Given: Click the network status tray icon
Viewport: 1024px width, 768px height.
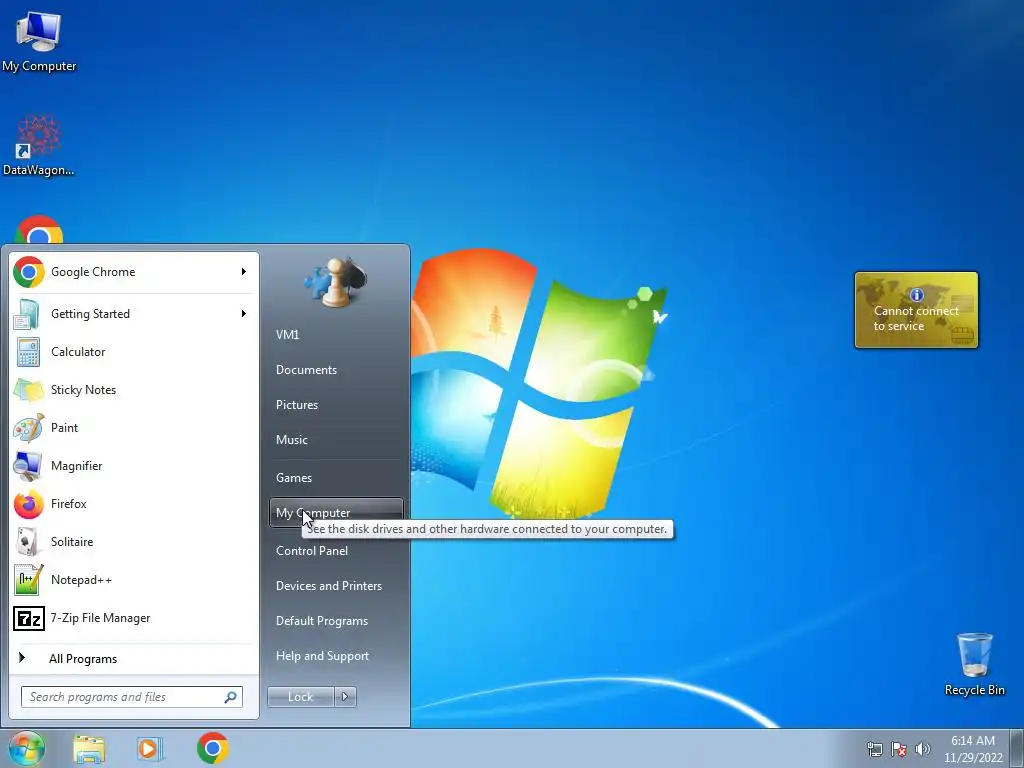Looking at the screenshot, I should pos(874,749).
